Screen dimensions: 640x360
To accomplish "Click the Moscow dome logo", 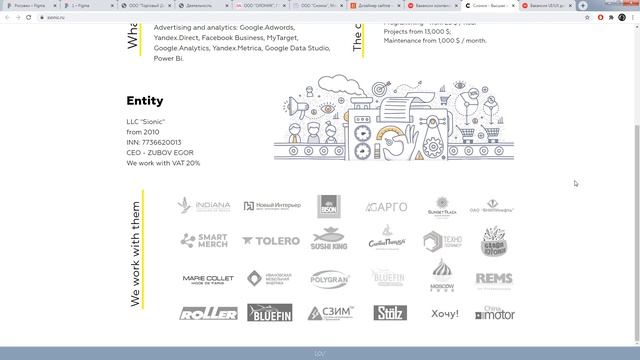I will [442, 275].
